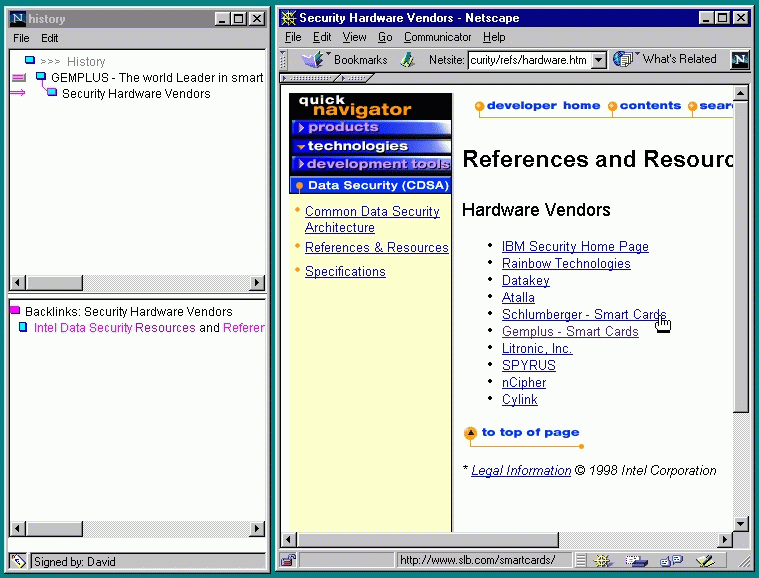Click inside the Netsite URL field
759x578 pixels.
pyautogui.click(x=529, y=60)
